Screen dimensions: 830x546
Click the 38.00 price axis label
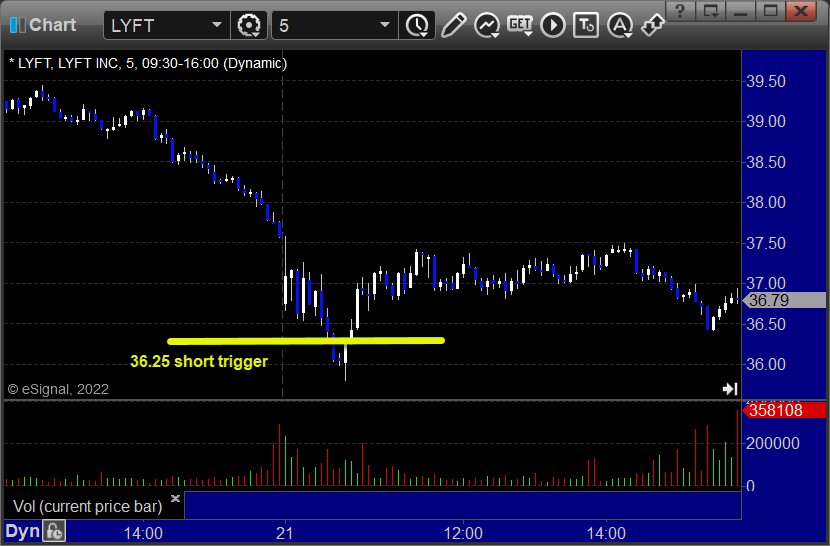(766, 202)
